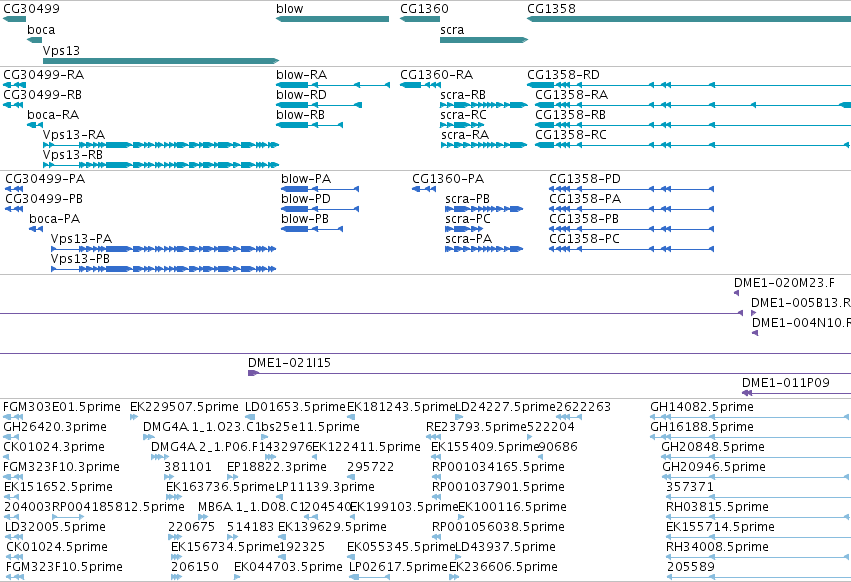Click the EK229507.5prime EST label

(x=184, y=407)
